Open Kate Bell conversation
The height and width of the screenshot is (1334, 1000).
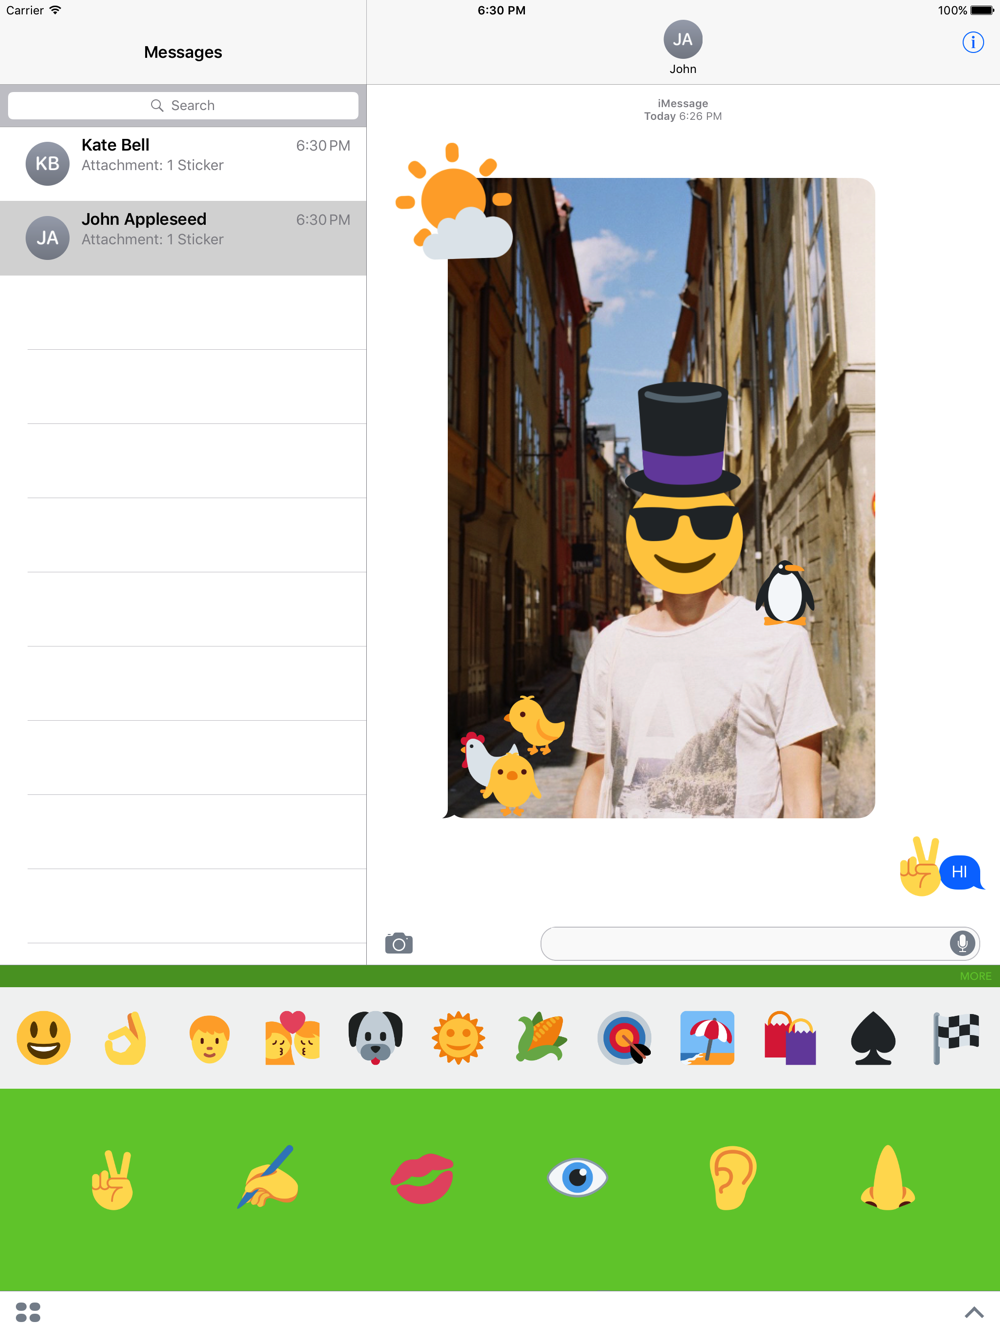pyautogui.click(x=183, y=164)
